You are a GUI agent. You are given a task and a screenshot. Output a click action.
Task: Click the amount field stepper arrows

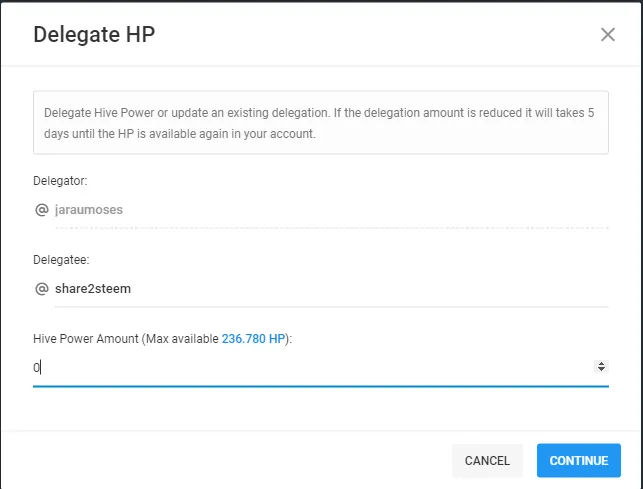click(601, 366)
